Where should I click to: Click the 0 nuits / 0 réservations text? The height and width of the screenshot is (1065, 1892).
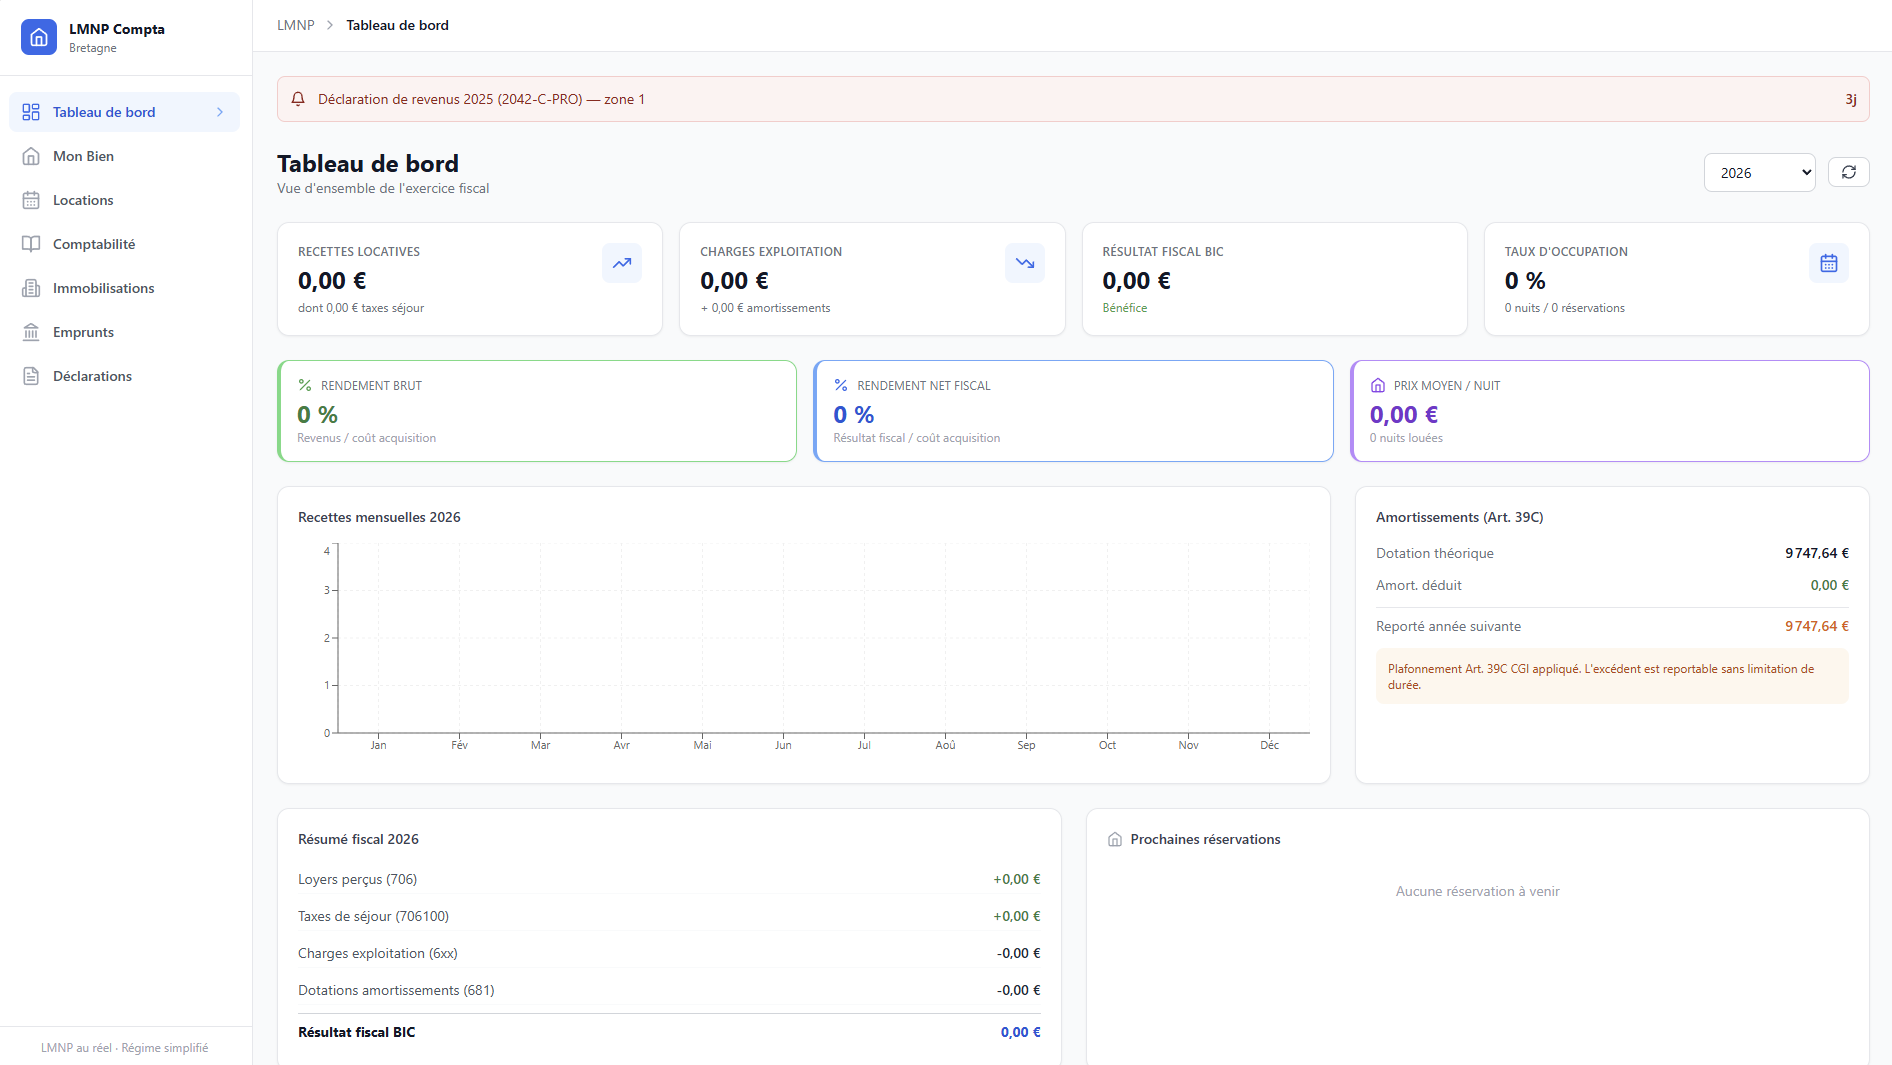point(1564,308)
